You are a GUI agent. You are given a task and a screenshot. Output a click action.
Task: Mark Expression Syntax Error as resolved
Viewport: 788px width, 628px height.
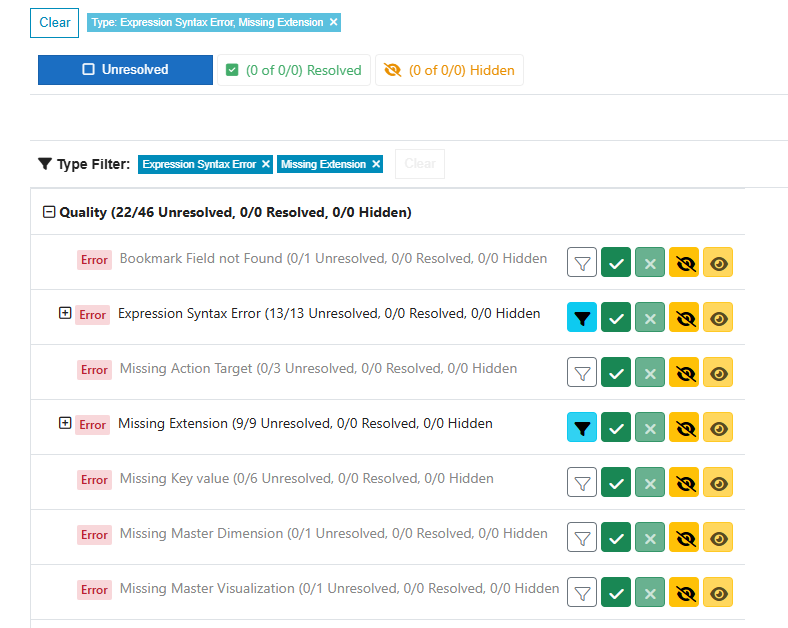coord(616,317)
